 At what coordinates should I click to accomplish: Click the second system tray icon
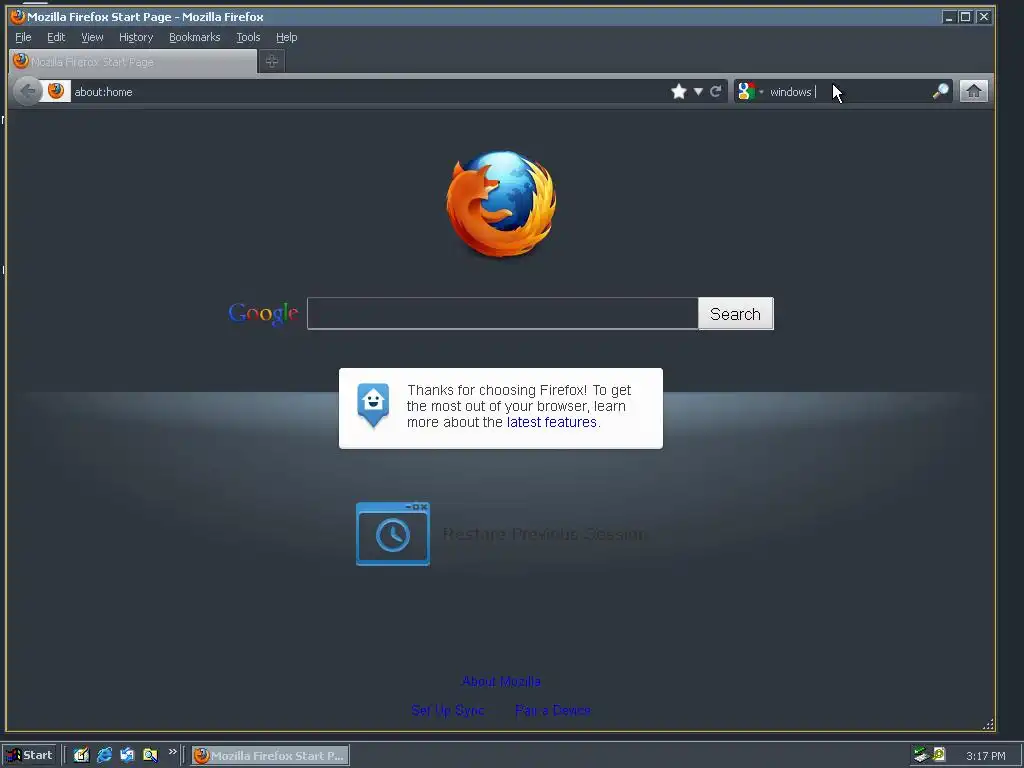click(939, 754)
